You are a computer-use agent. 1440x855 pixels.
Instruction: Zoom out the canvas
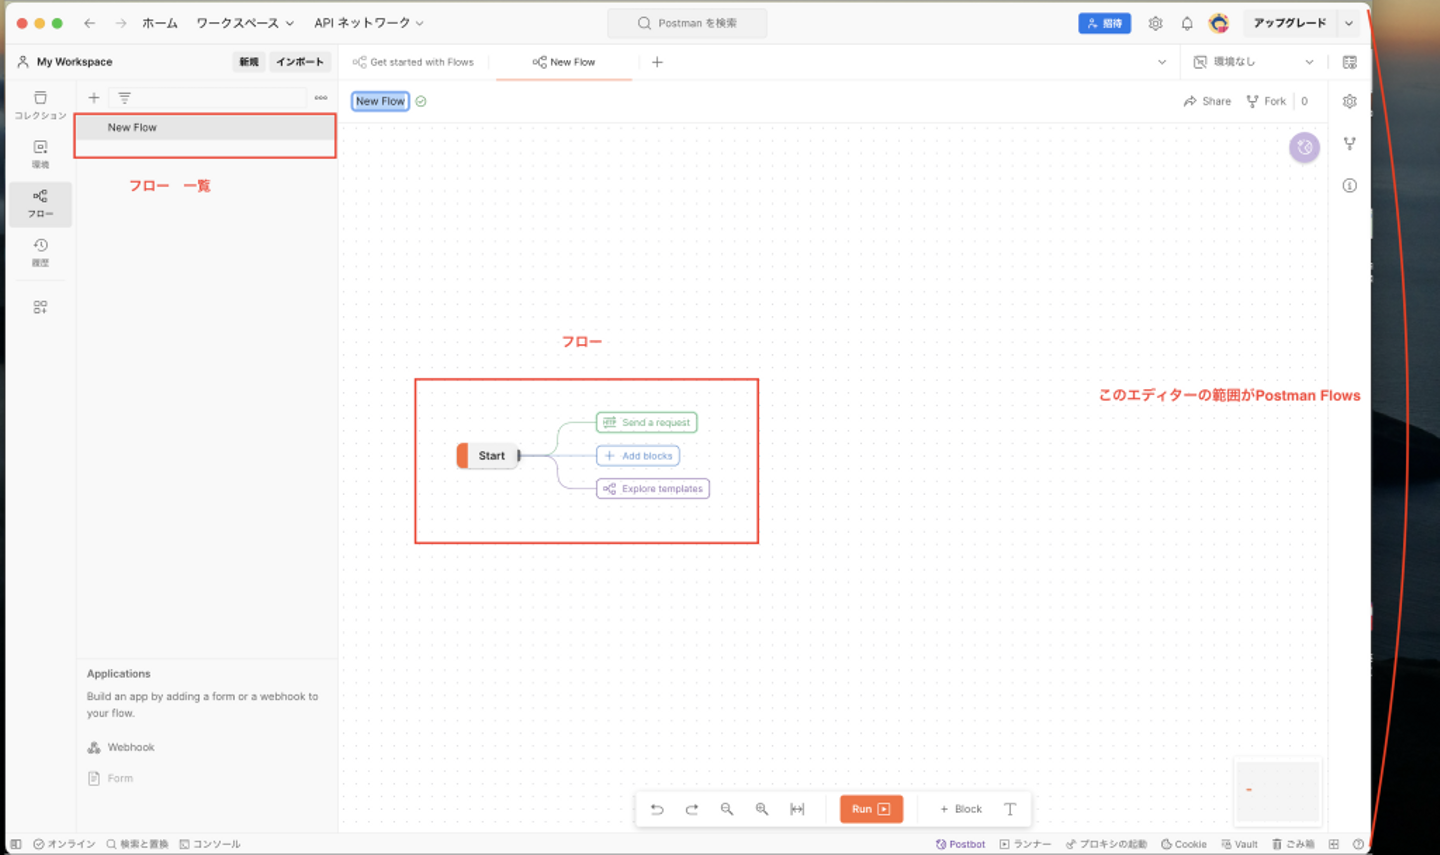coord(727,809)
